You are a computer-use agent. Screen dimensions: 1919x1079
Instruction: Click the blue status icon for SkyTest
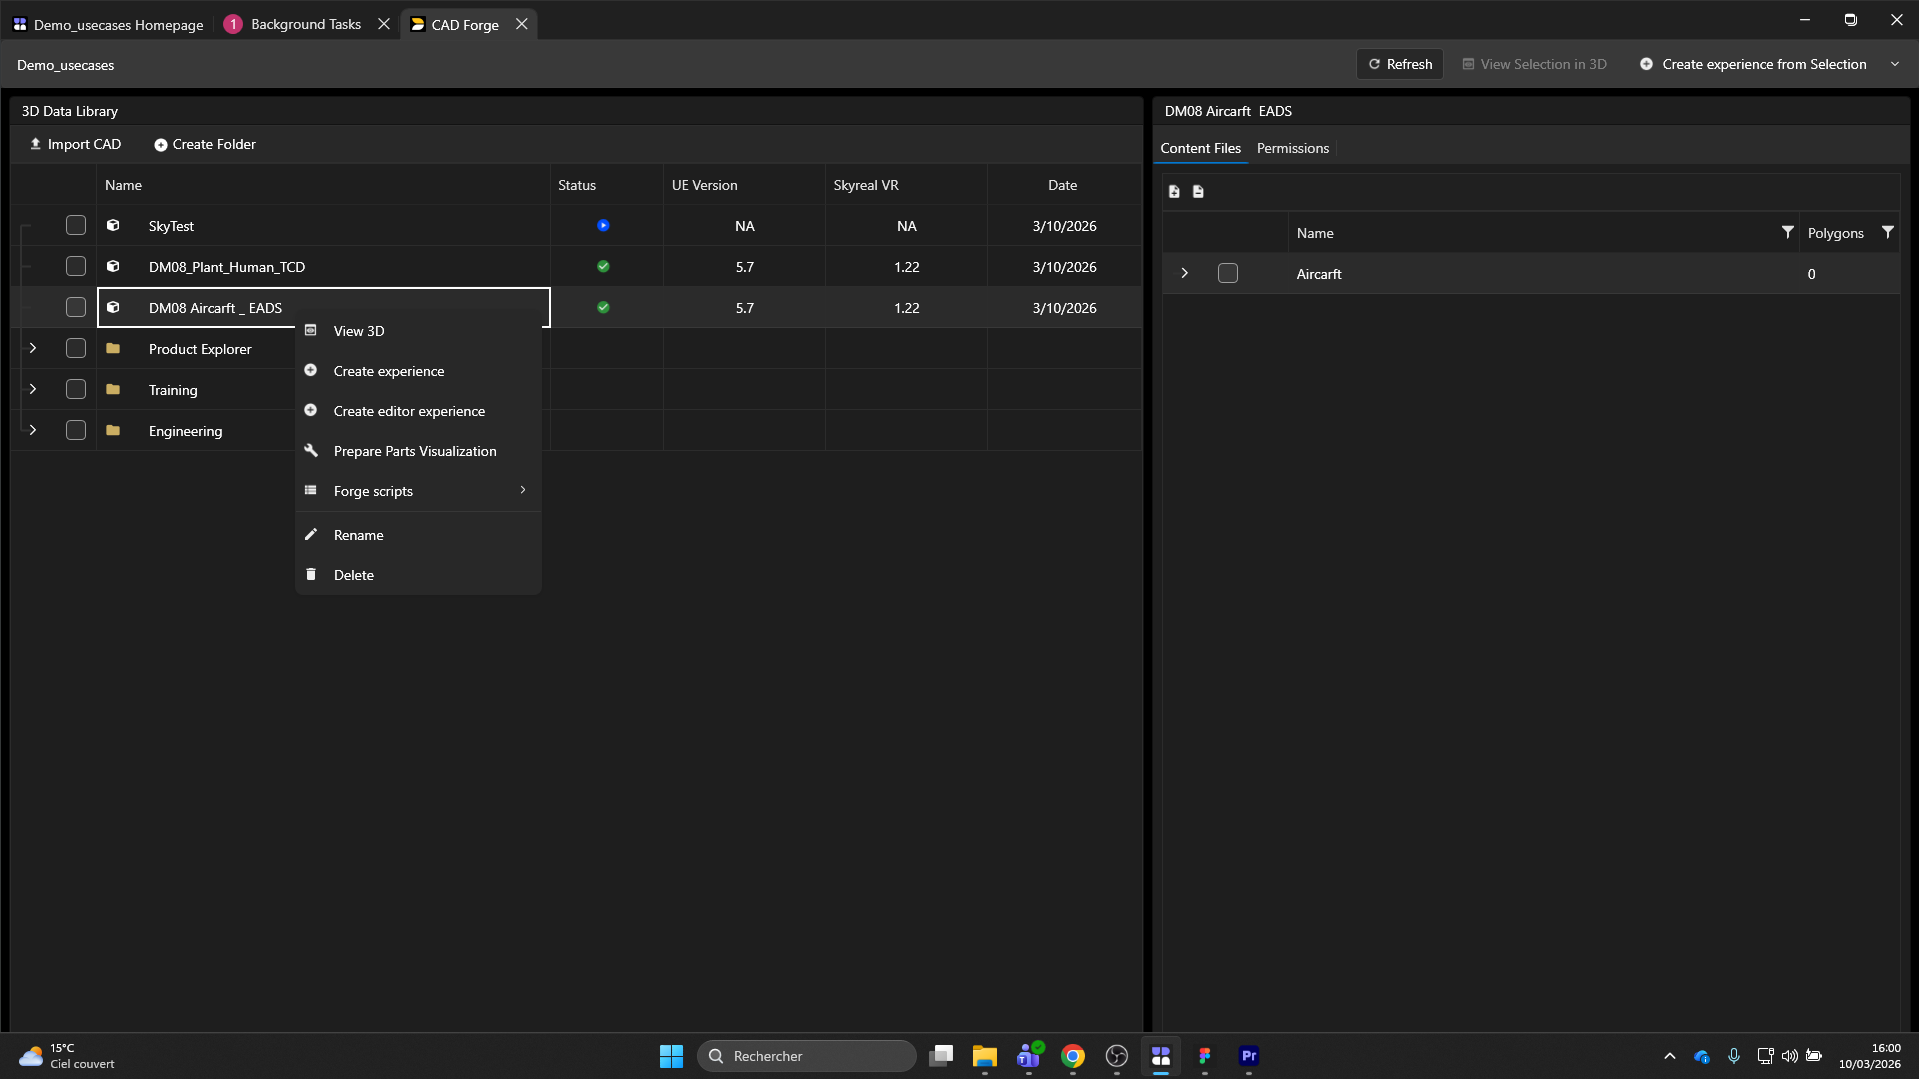coord(603,226)
